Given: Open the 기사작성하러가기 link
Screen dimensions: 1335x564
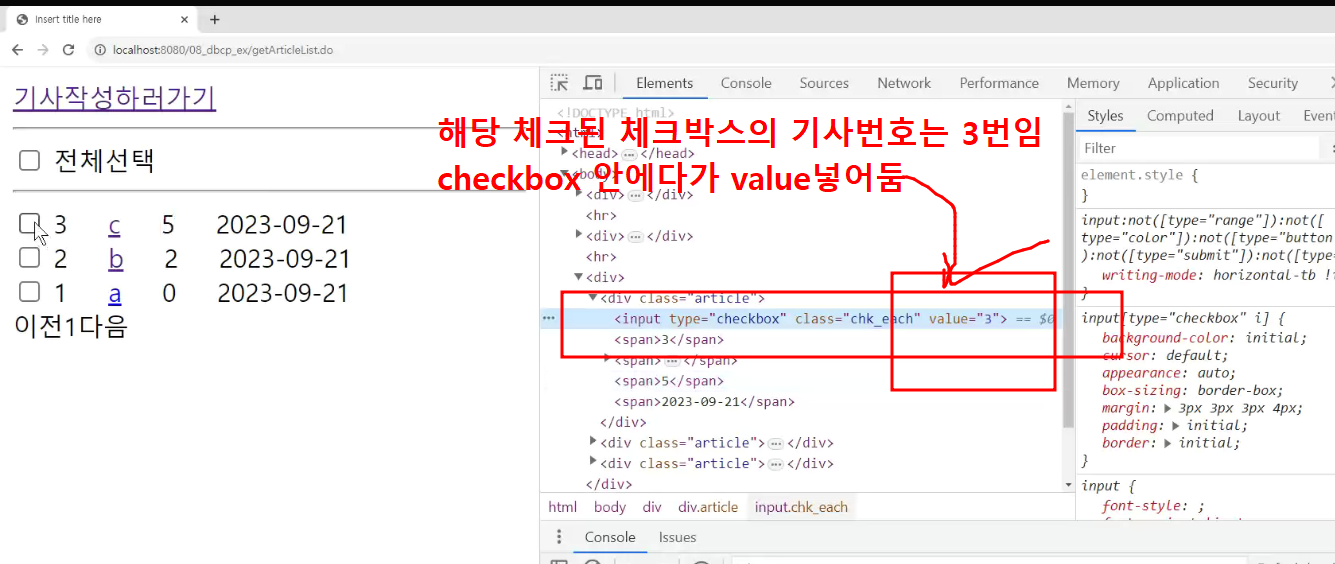Looking at the screenshot, I should coord(114,97).
